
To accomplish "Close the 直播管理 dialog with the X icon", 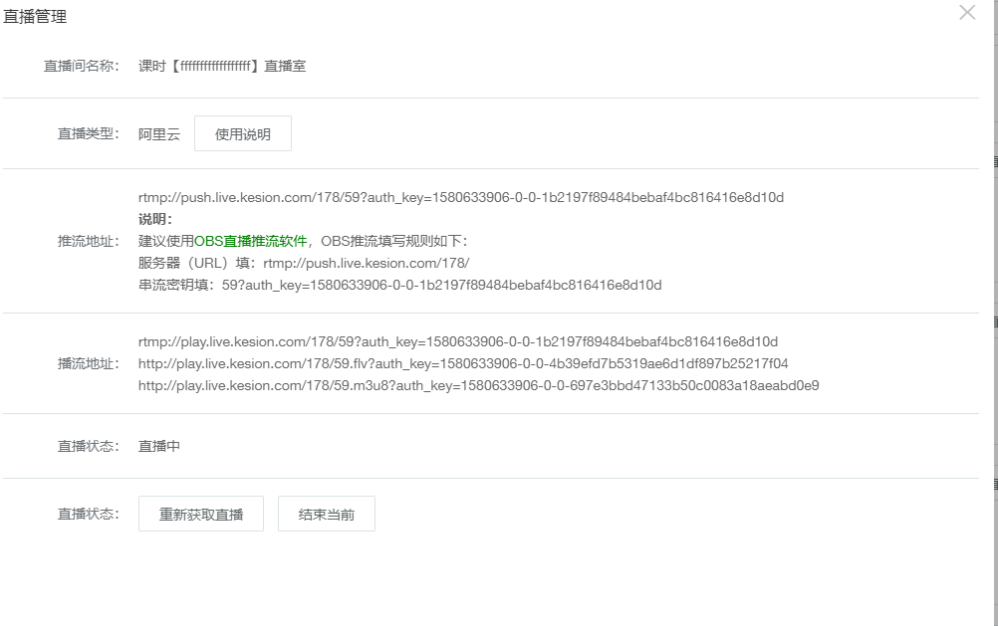I will click(966, 13).
